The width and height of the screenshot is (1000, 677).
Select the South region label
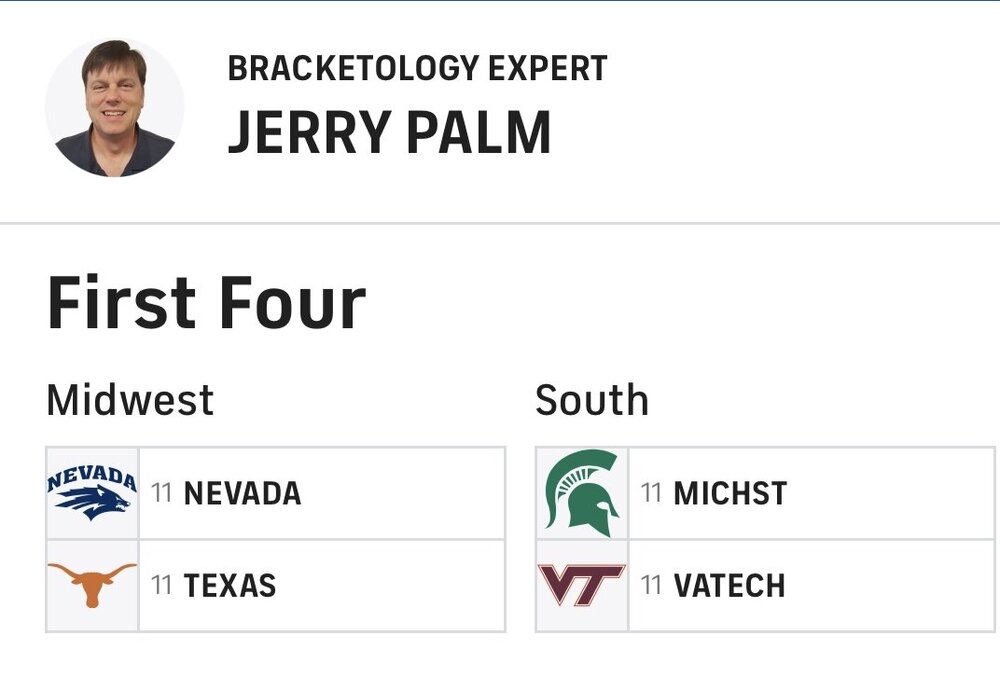pyautogui.click(x=592, y=400)
